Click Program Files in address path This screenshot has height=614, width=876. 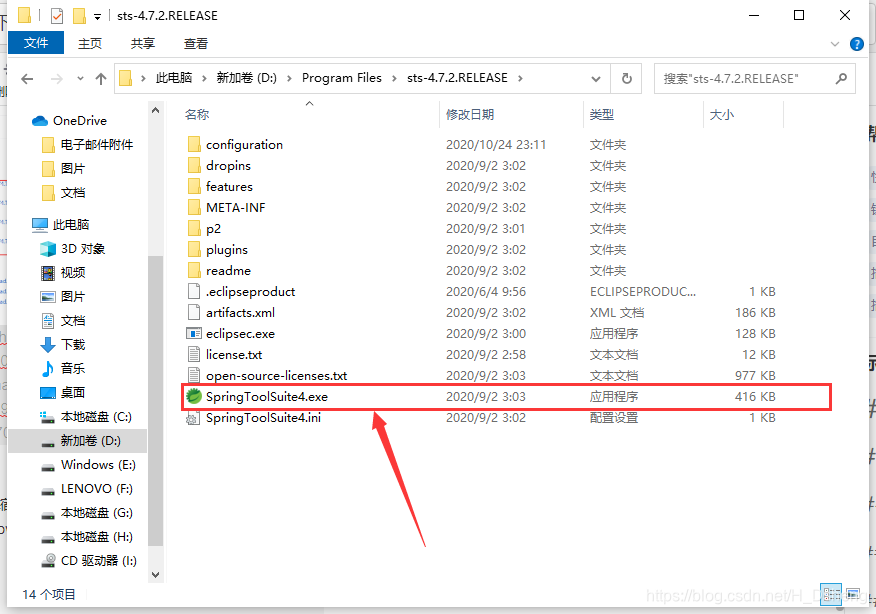coord(342,78)
